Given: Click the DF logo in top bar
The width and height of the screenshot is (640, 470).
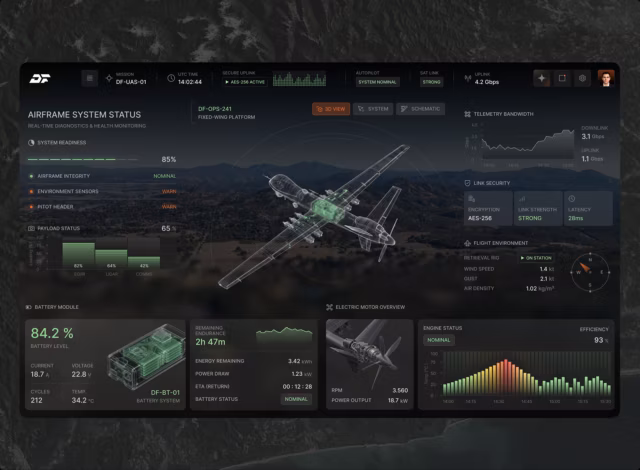Looking at the screenshot, I should 40,78.
